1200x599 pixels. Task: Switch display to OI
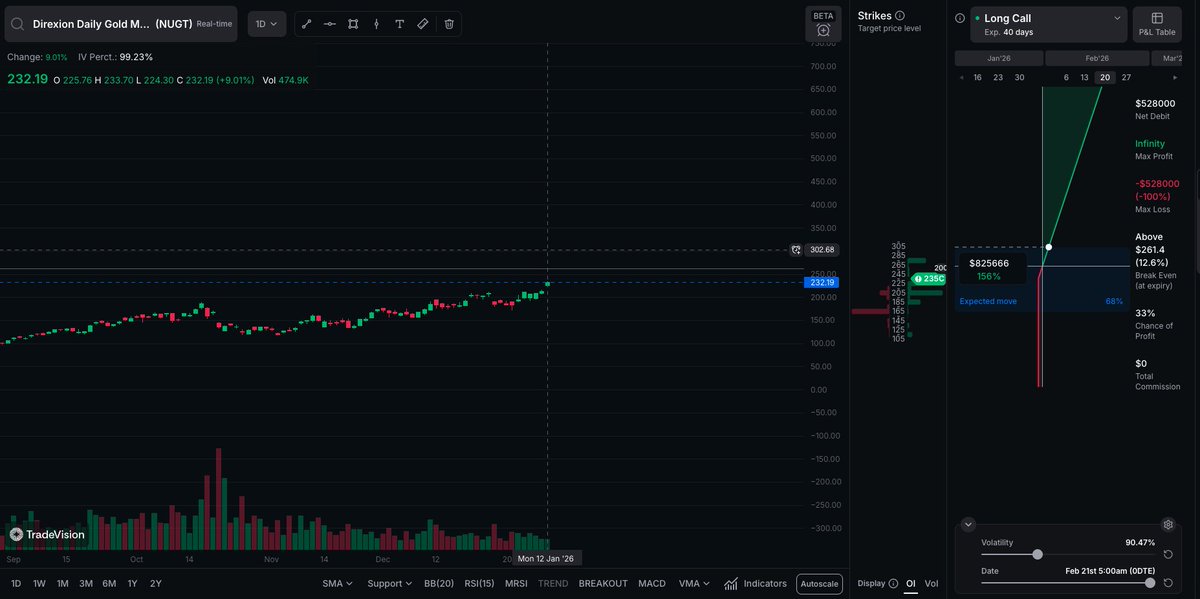[x=911, y=583]
